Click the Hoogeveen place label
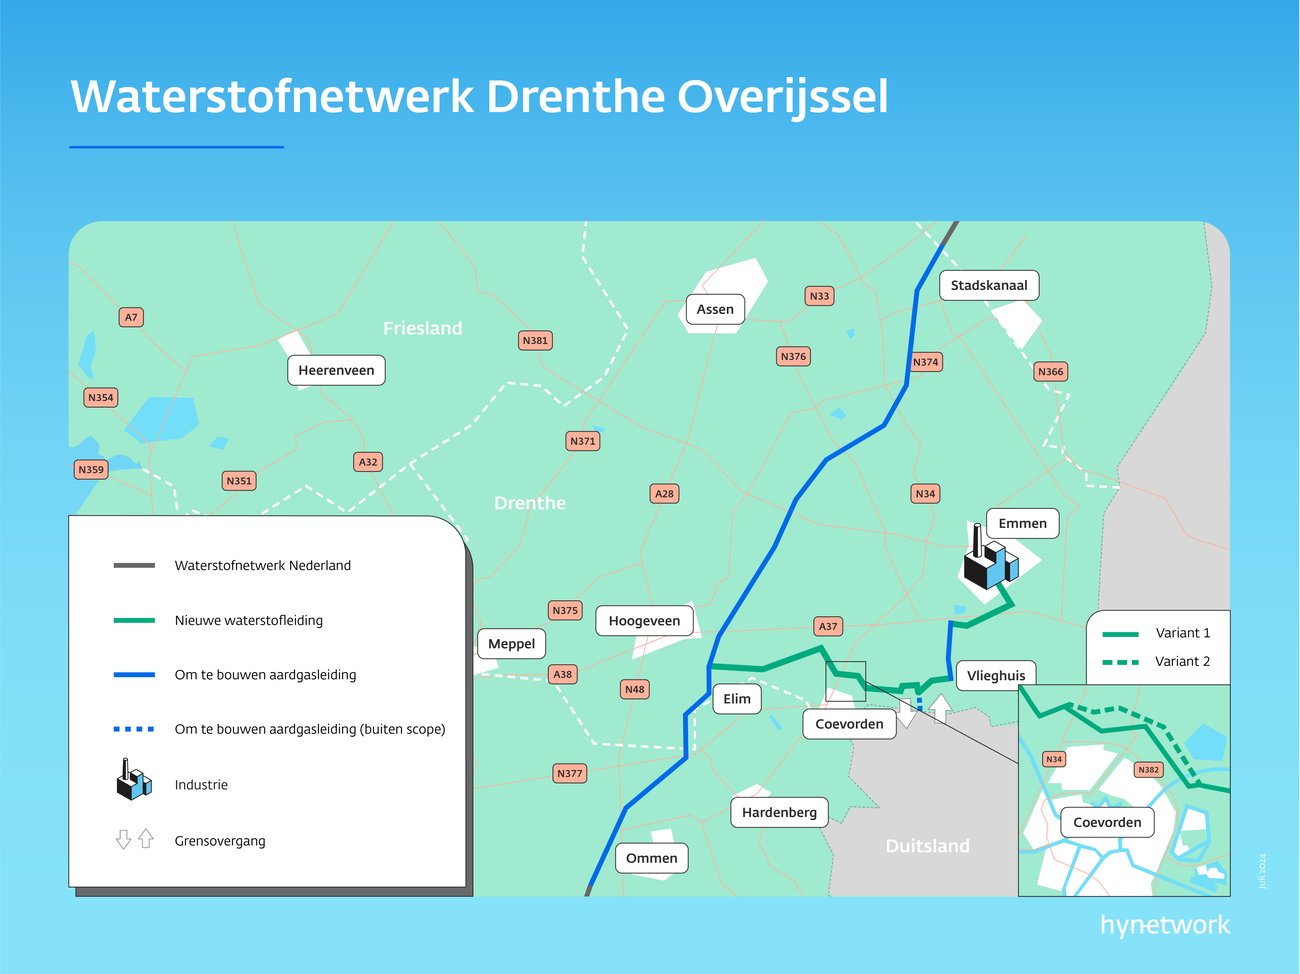 point(644,620)
